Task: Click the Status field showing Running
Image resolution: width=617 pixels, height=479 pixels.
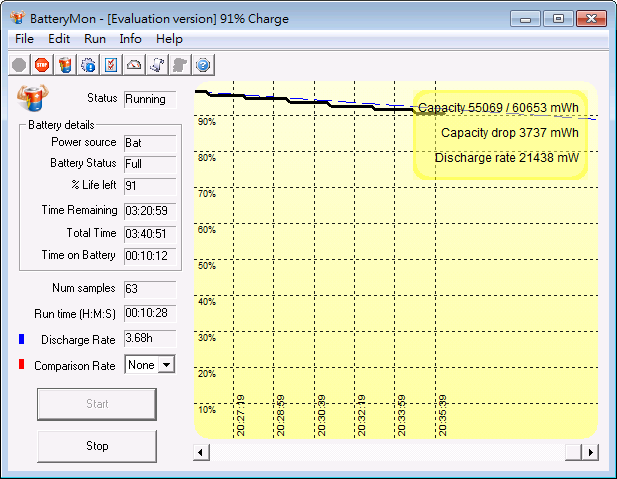Action: (x=150, y=99)
